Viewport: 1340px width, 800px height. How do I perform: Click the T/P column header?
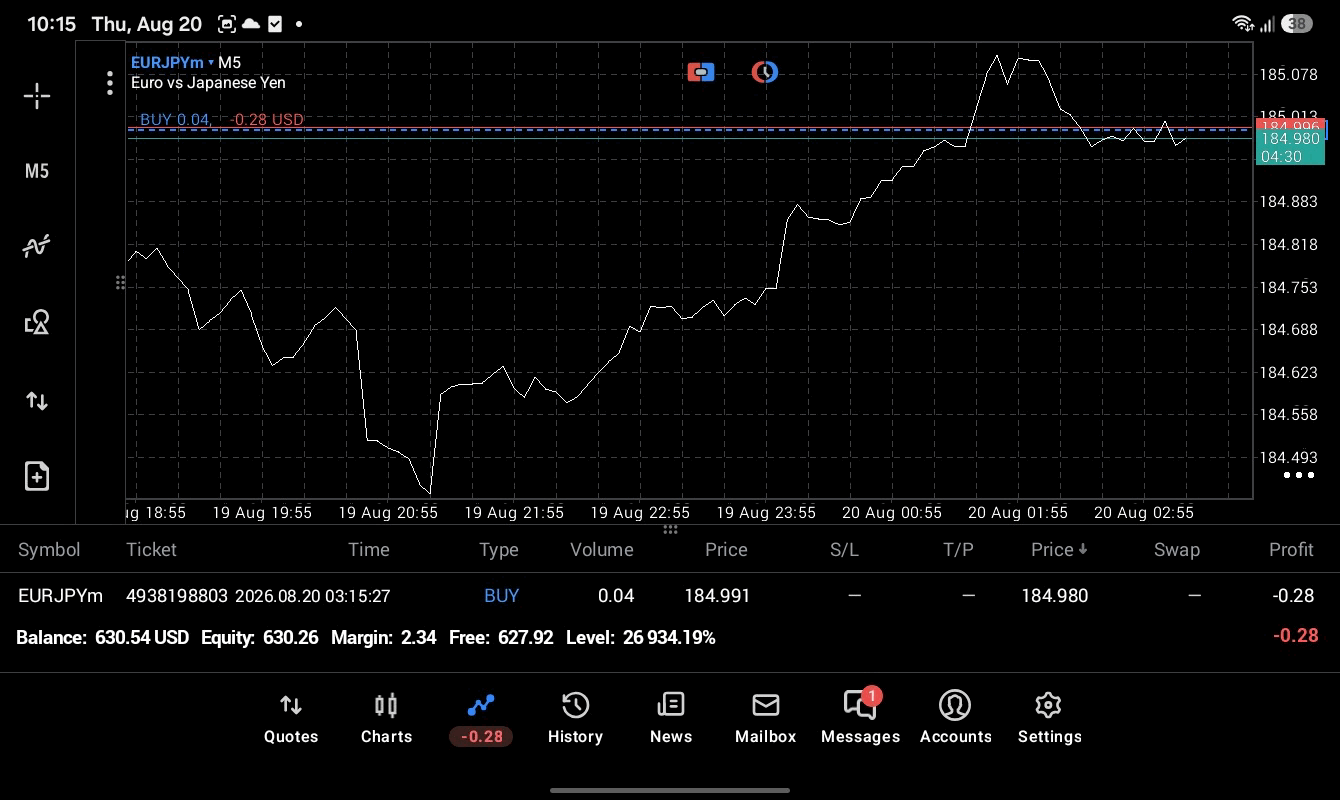click(x=958, y=550)
